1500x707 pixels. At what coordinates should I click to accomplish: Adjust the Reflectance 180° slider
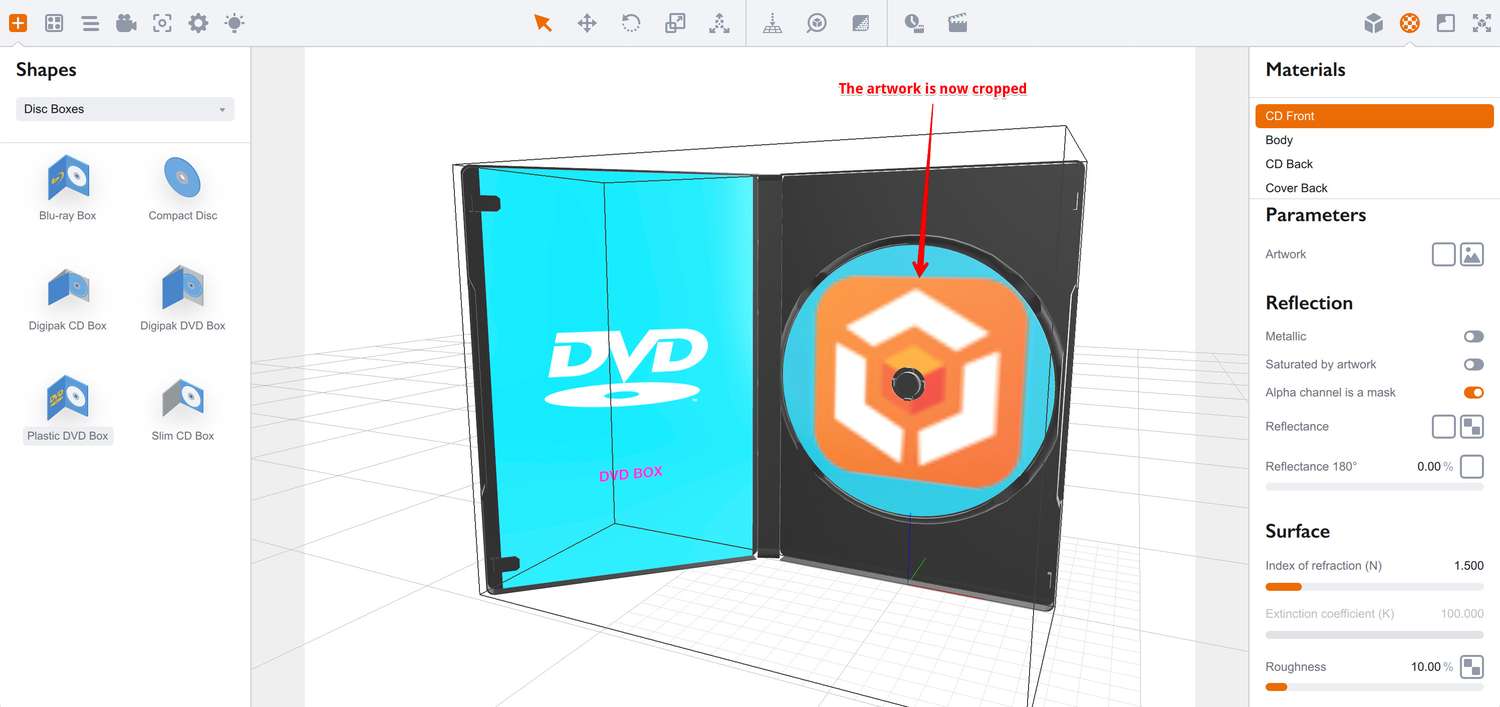tap(1375, 487)
